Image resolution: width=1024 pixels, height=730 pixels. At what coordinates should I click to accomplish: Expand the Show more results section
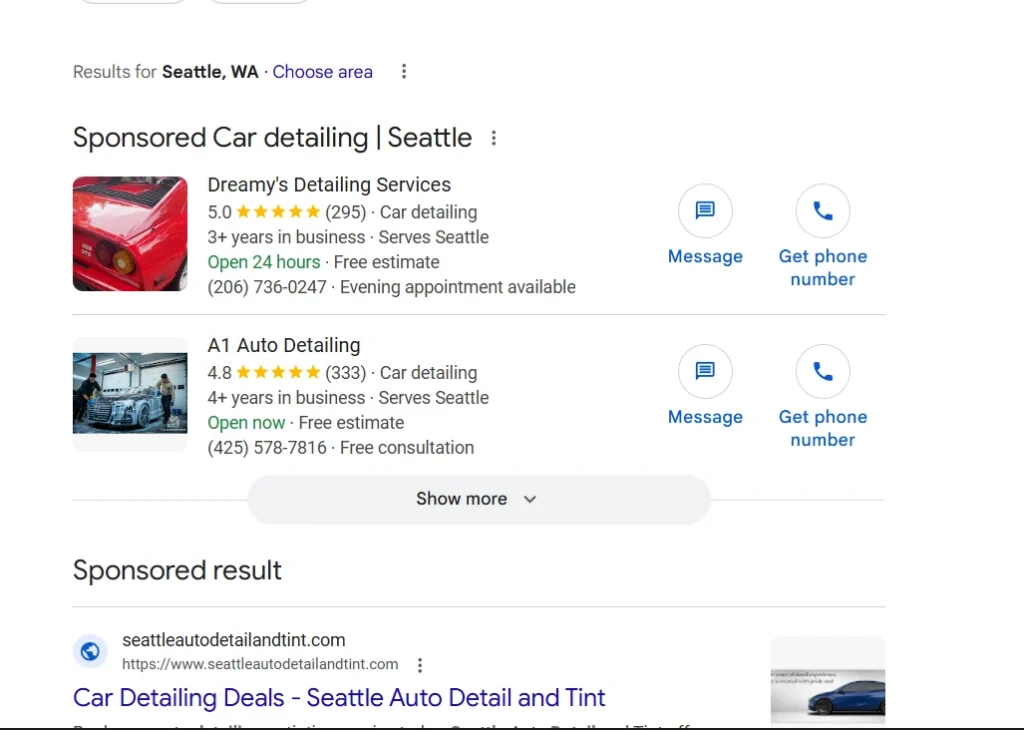click(x=477, y=498)
